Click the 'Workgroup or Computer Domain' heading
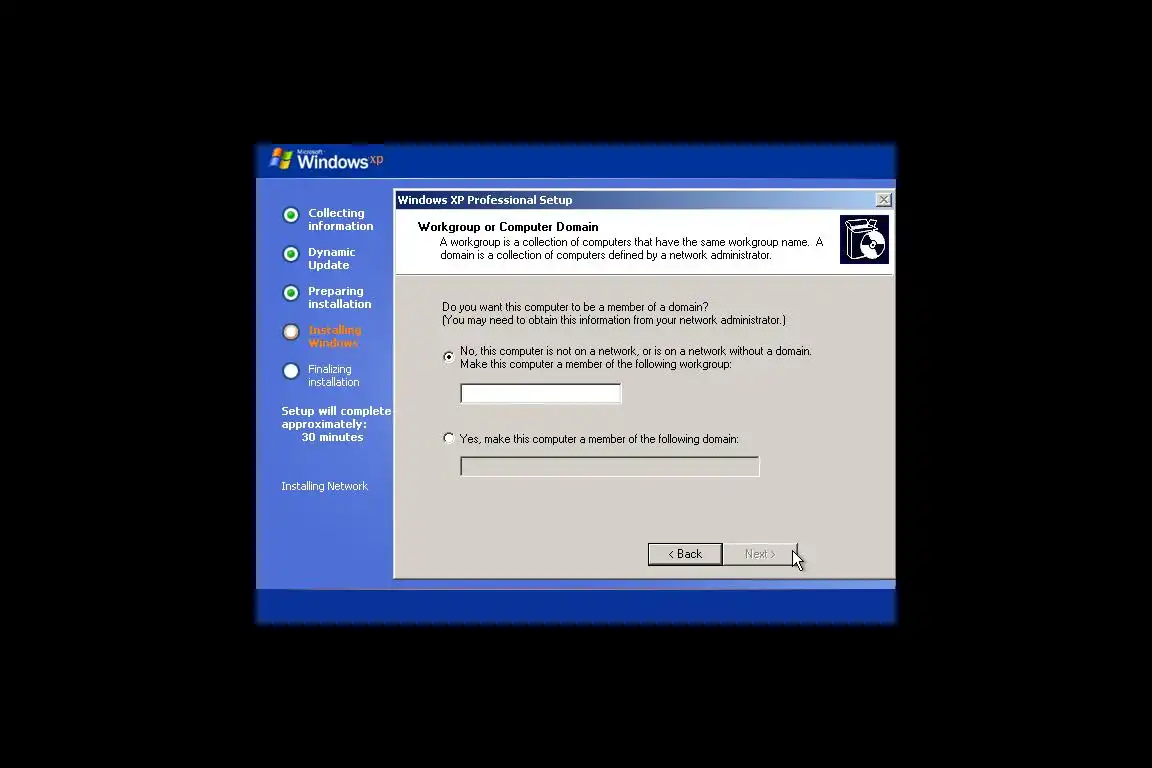 (x=508, y=227)
